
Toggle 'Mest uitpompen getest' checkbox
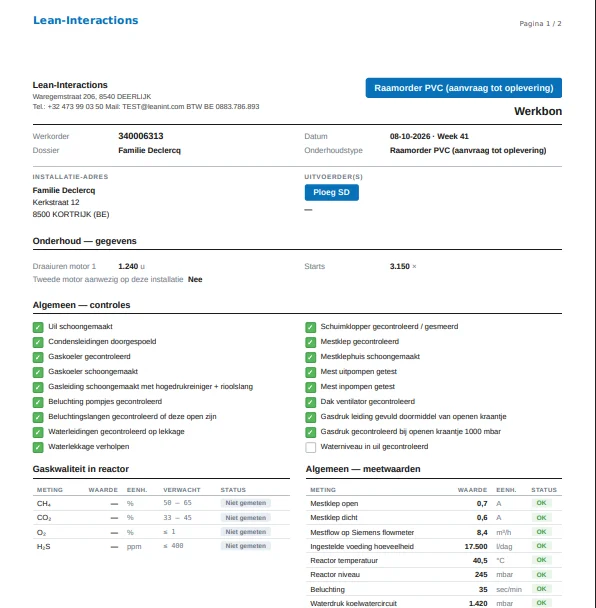(311, 372)
